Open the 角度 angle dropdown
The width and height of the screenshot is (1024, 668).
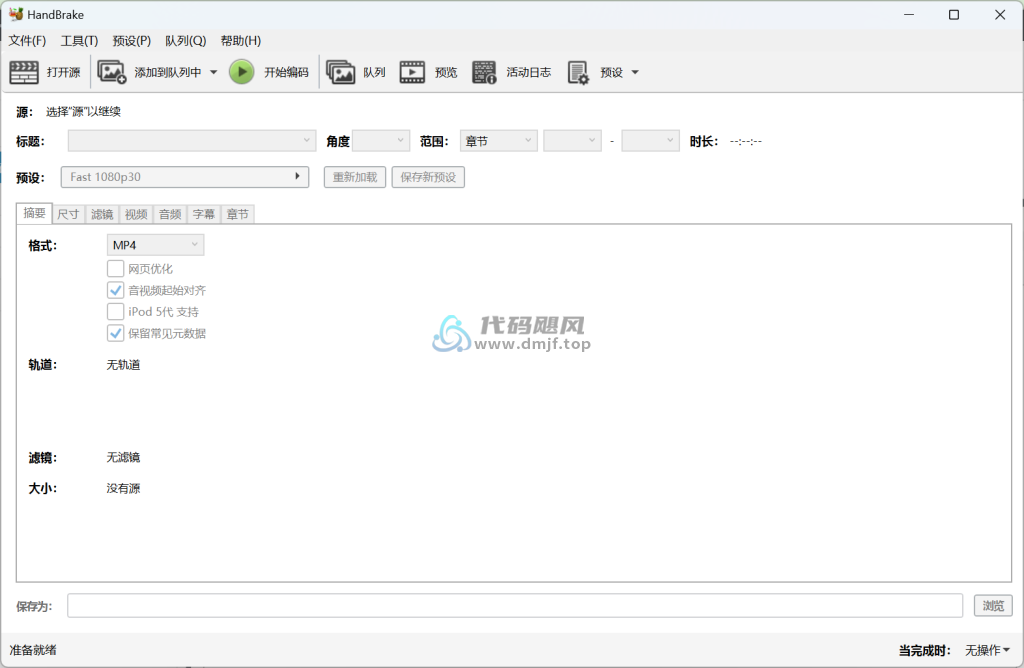(x=381, y=141)
